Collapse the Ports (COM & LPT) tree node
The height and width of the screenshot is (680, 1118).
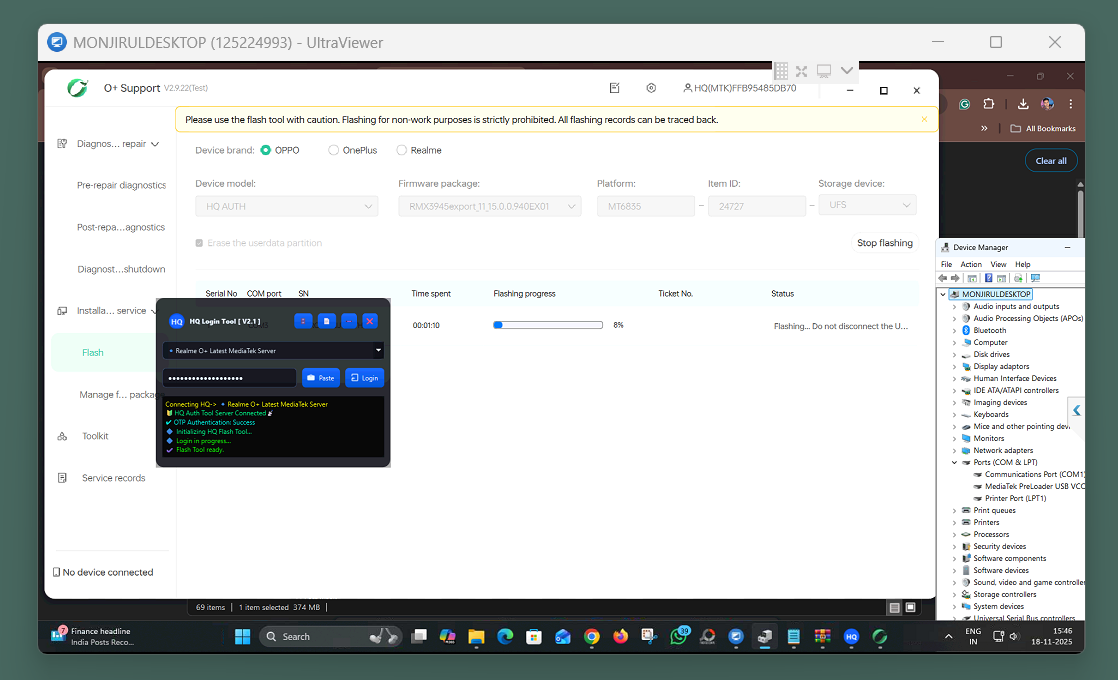[x=954, y=463]
